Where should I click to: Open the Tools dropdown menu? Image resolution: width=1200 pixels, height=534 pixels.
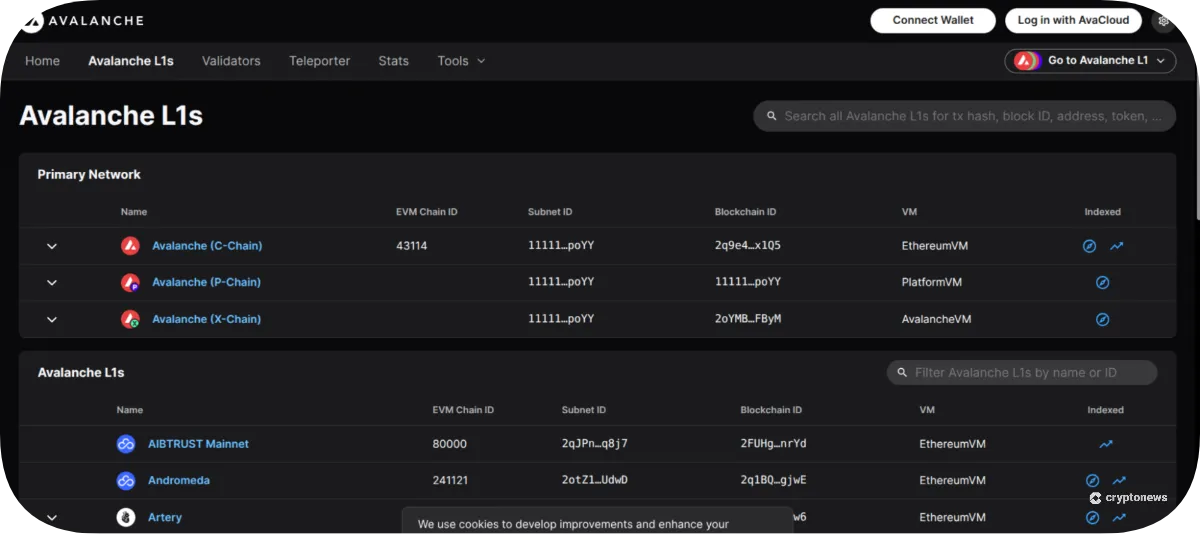coord(461,61)
